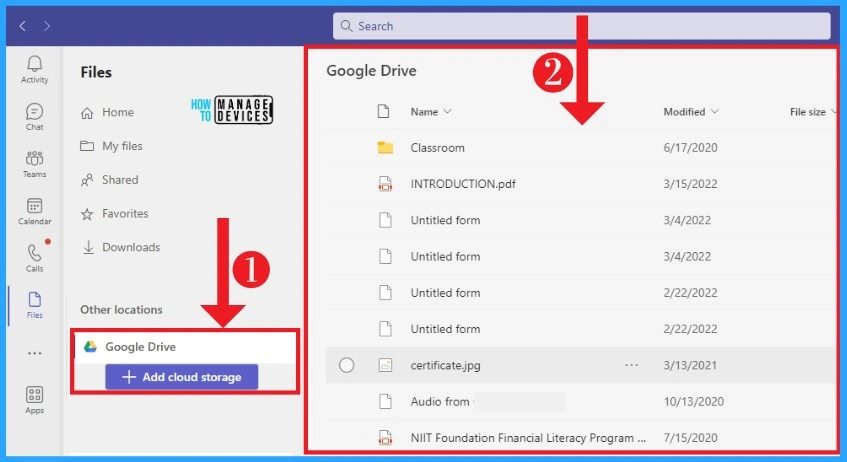Open the Teams icon in the sidebar

pyautogui.click(x=35, y=158)
